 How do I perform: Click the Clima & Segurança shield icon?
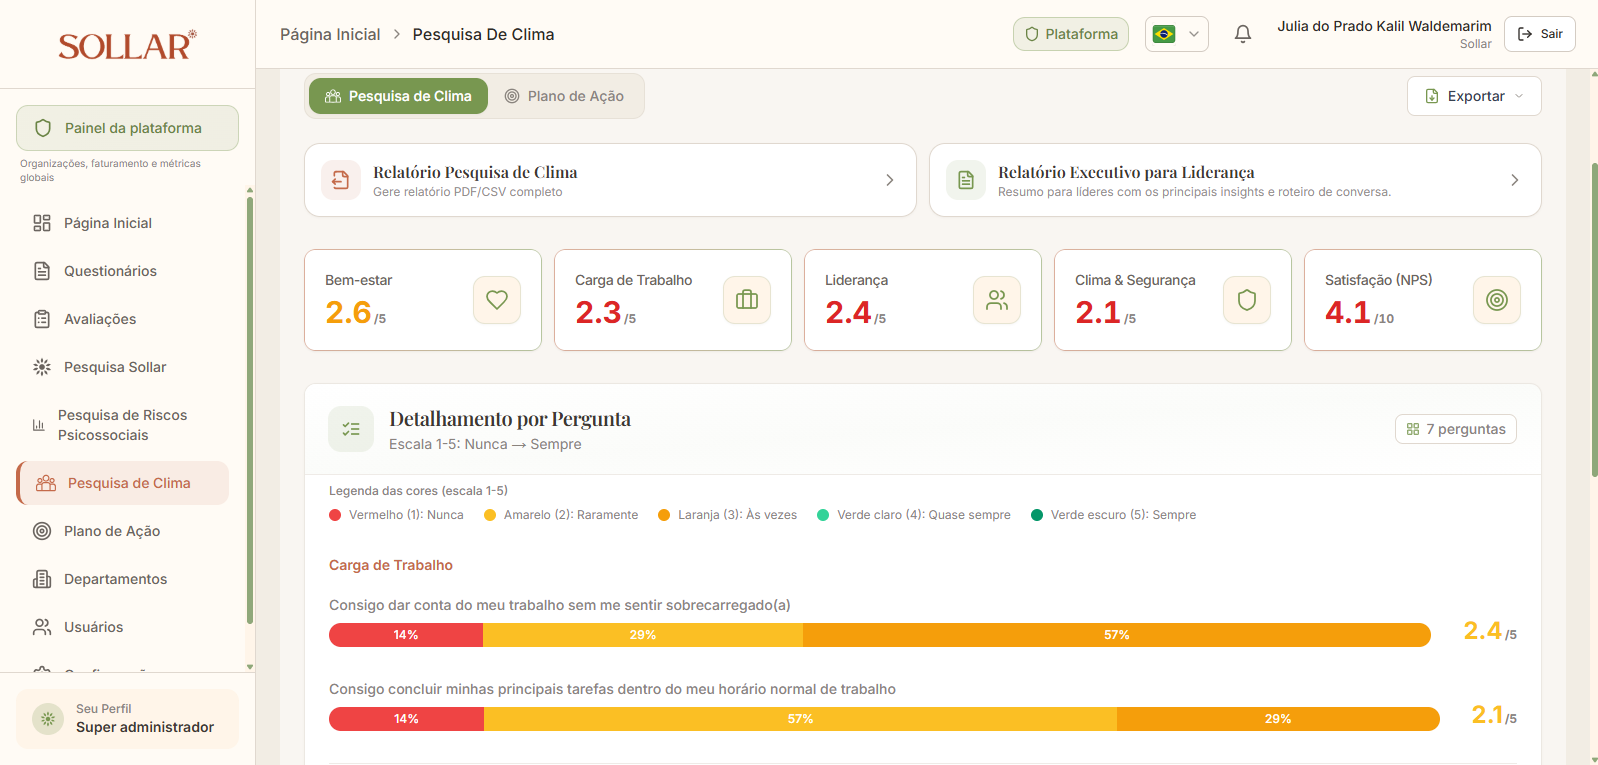tap(1247, 300)
